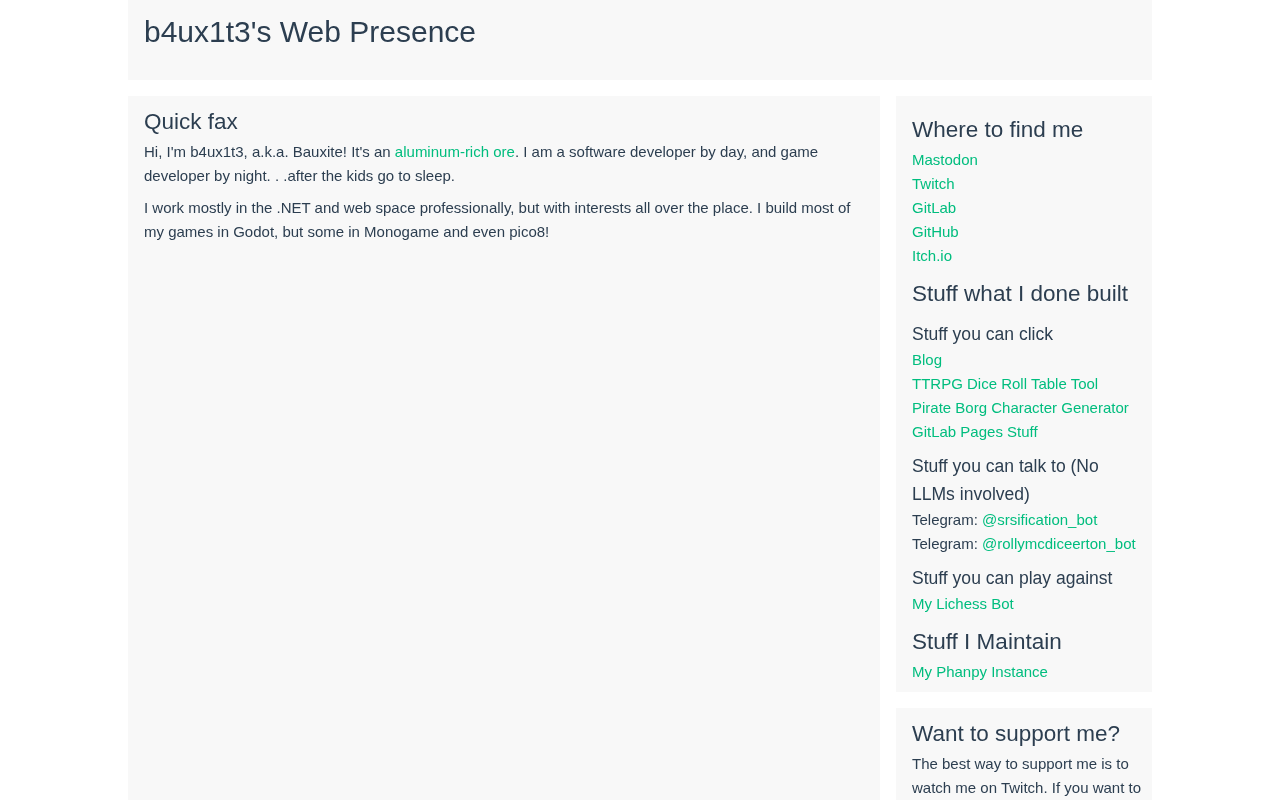This screenshot has width=1280, height=800.
Task: Click the b4ux1t3's Web Presence site title
Action: [310, 32]
